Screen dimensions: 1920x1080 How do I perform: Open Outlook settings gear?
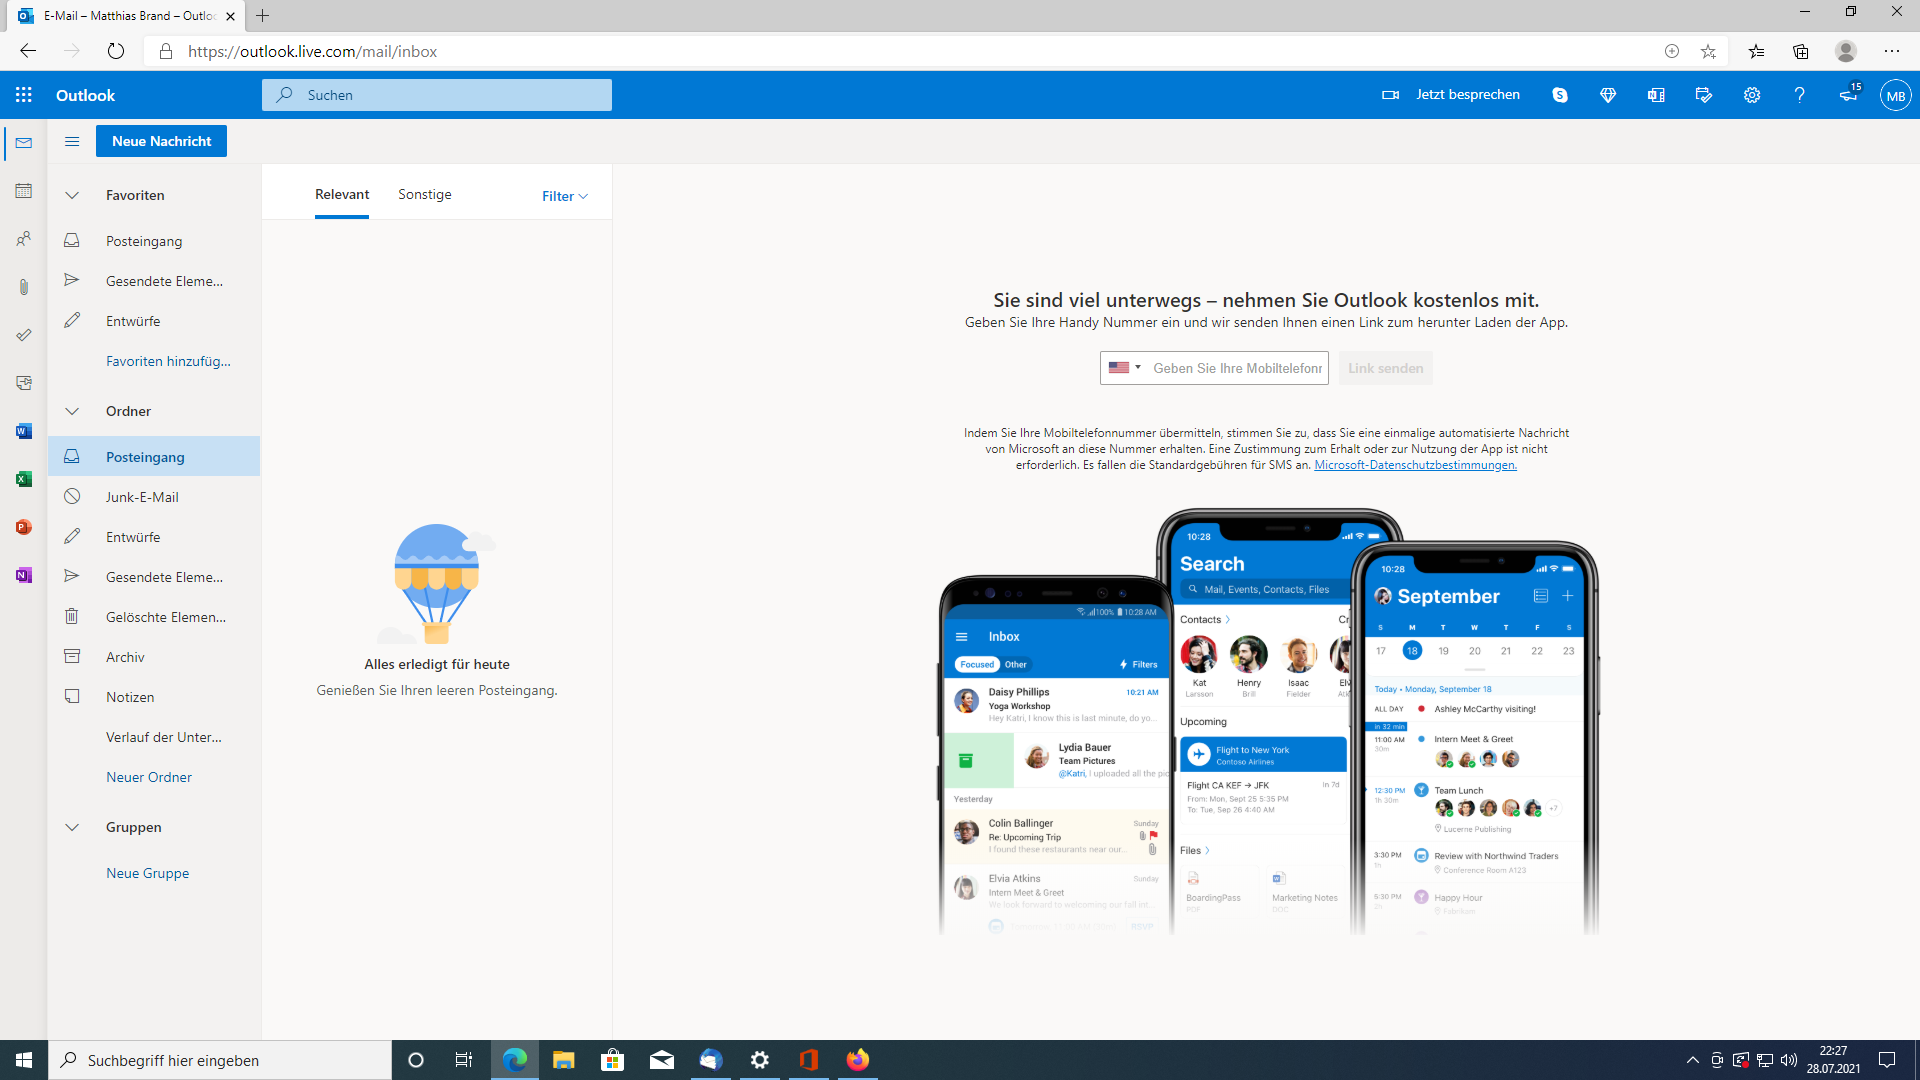point(1752,95)
